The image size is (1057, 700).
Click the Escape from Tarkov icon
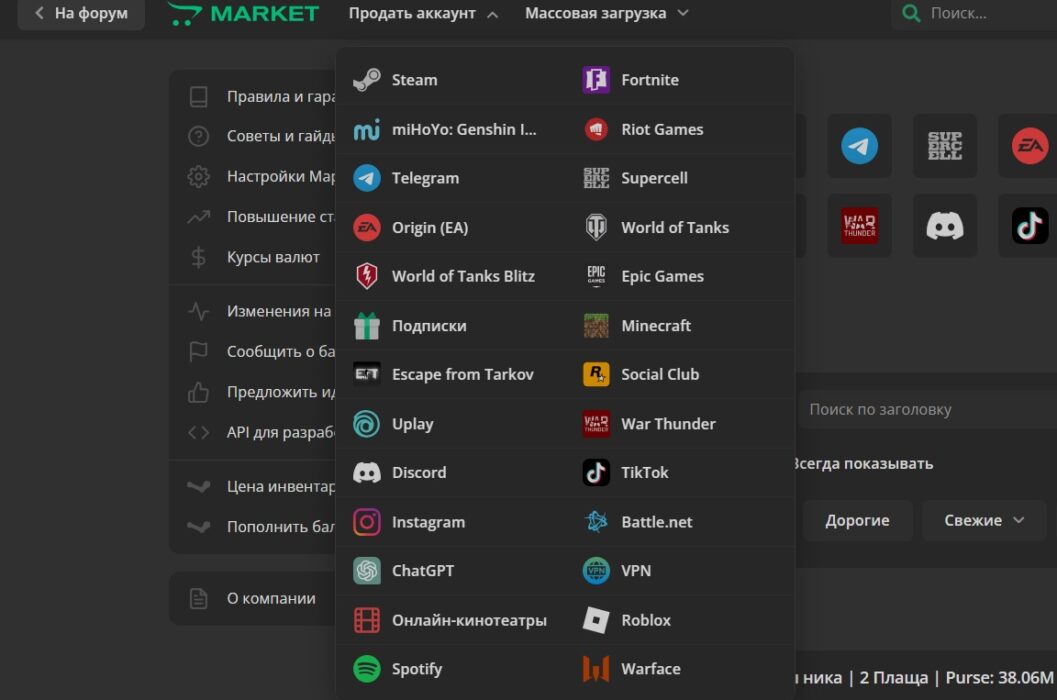[367, 374]
